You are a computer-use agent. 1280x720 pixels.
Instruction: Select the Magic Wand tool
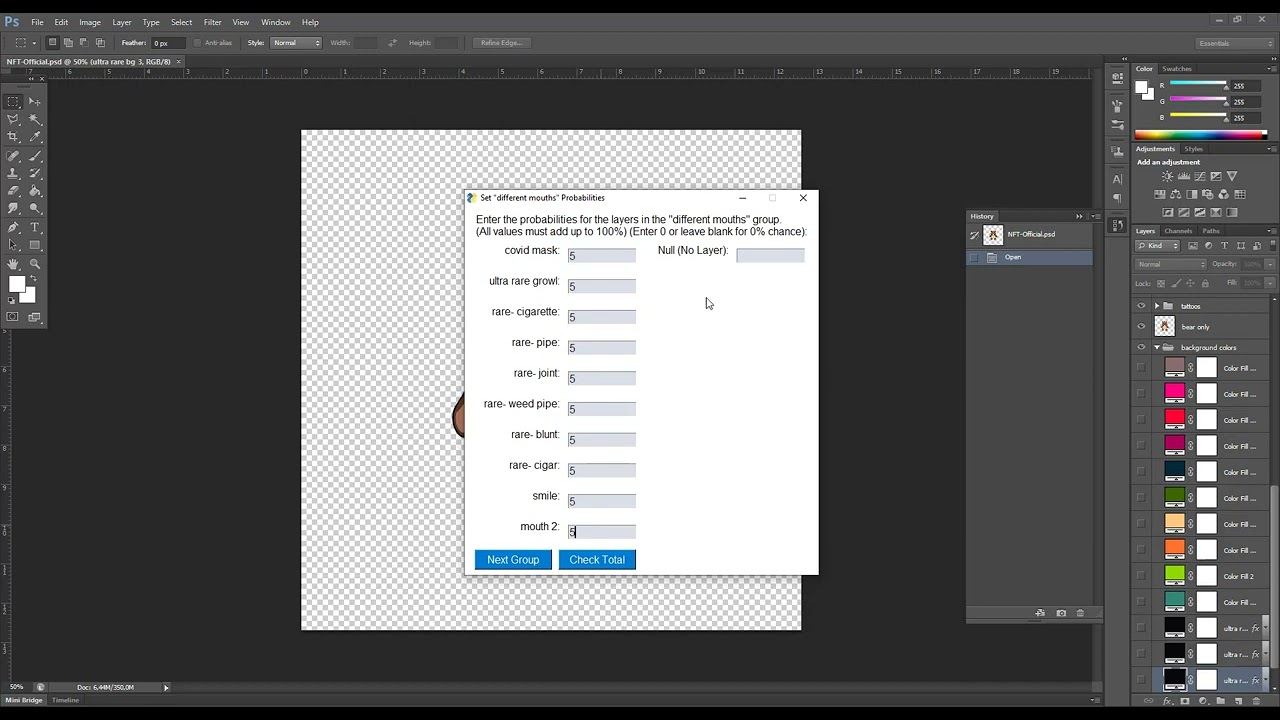[x=35, y=119]
